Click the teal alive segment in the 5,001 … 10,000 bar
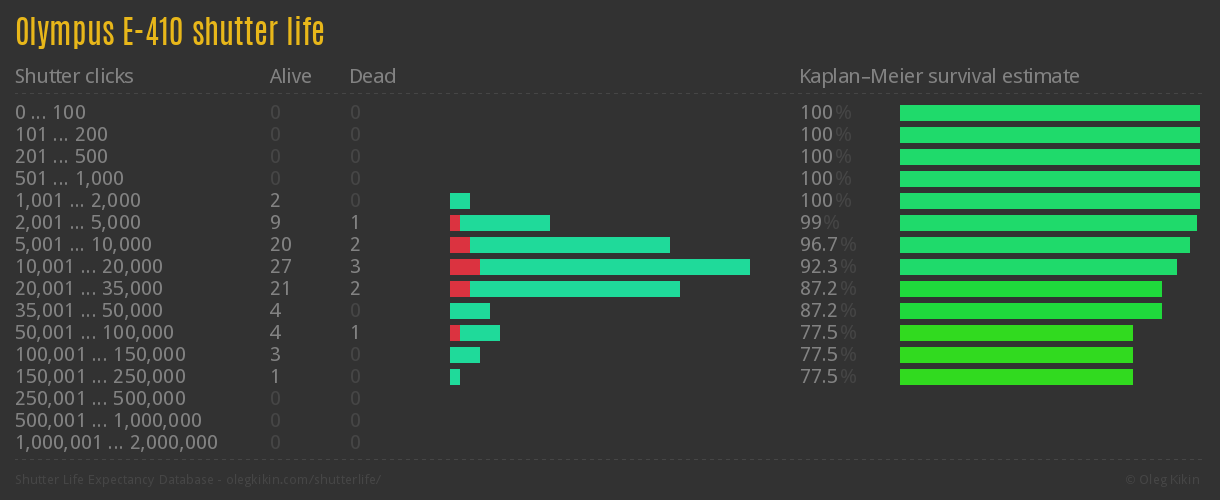The image size is (1220, 500). point(569,245)
